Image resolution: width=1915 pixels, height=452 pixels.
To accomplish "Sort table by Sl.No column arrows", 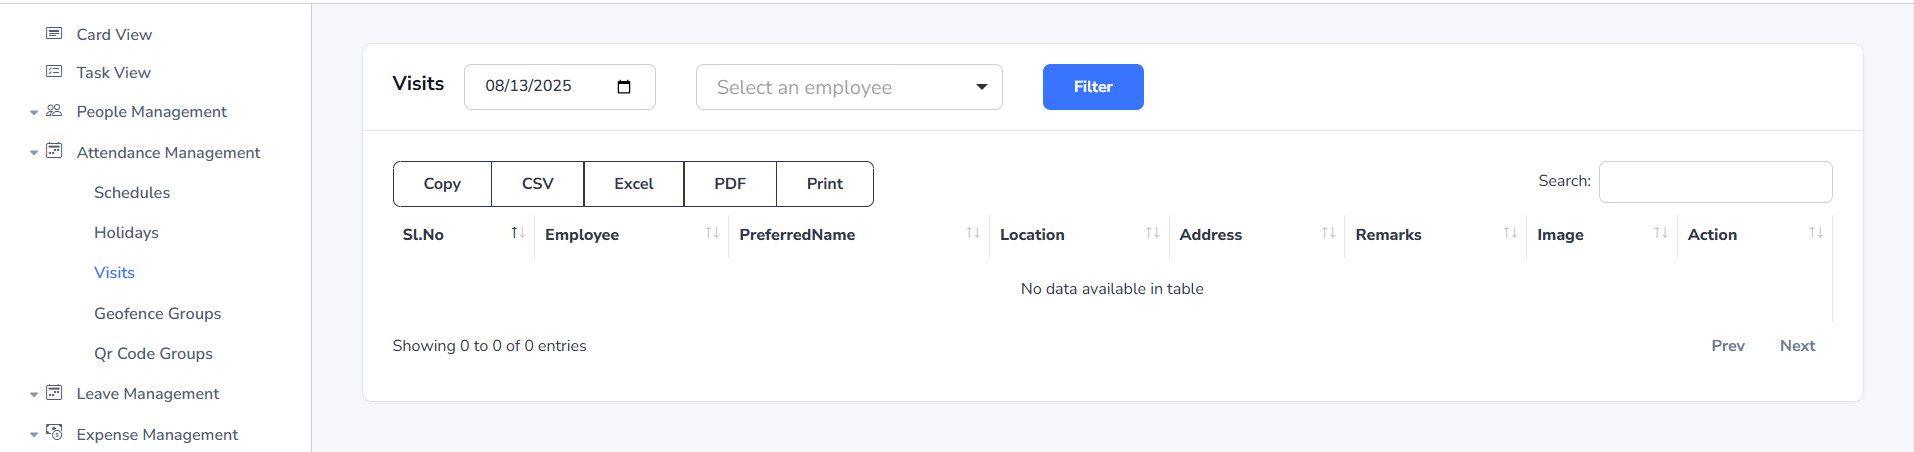I will [517, 233].
